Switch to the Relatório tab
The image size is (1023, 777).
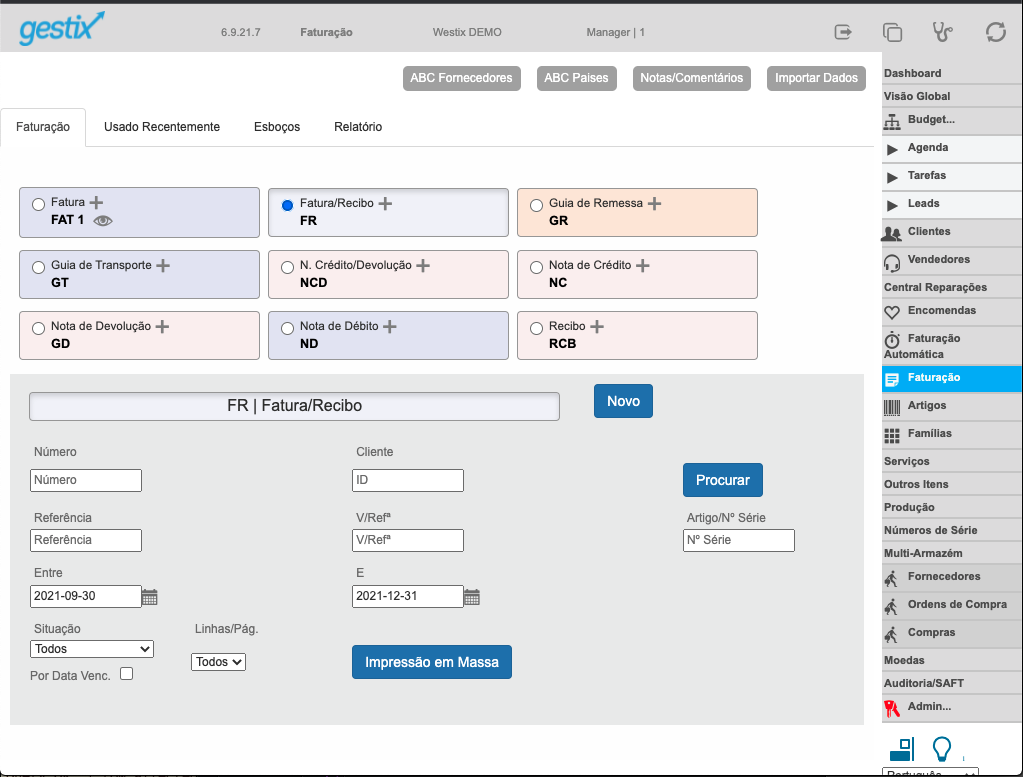coord(358,127)
